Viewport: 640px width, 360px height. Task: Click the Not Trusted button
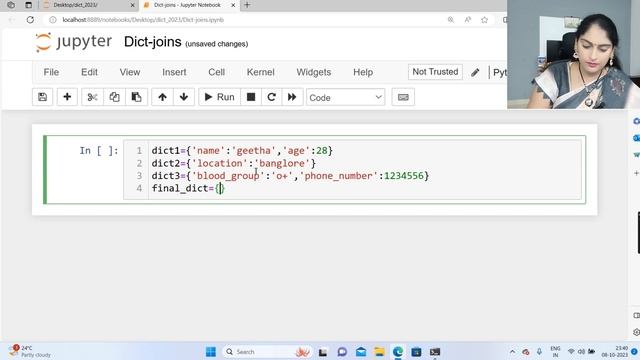[435, 72]
